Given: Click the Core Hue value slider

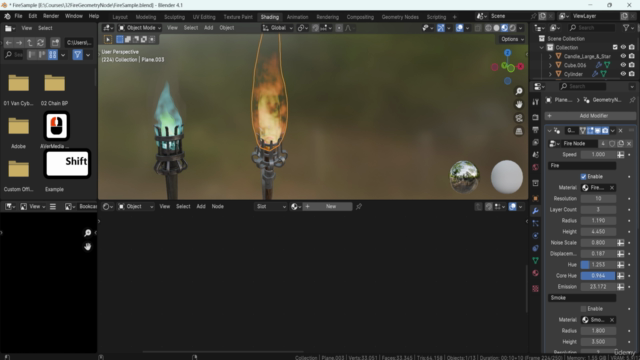Looking at the screenshot, I should point(598,276).
